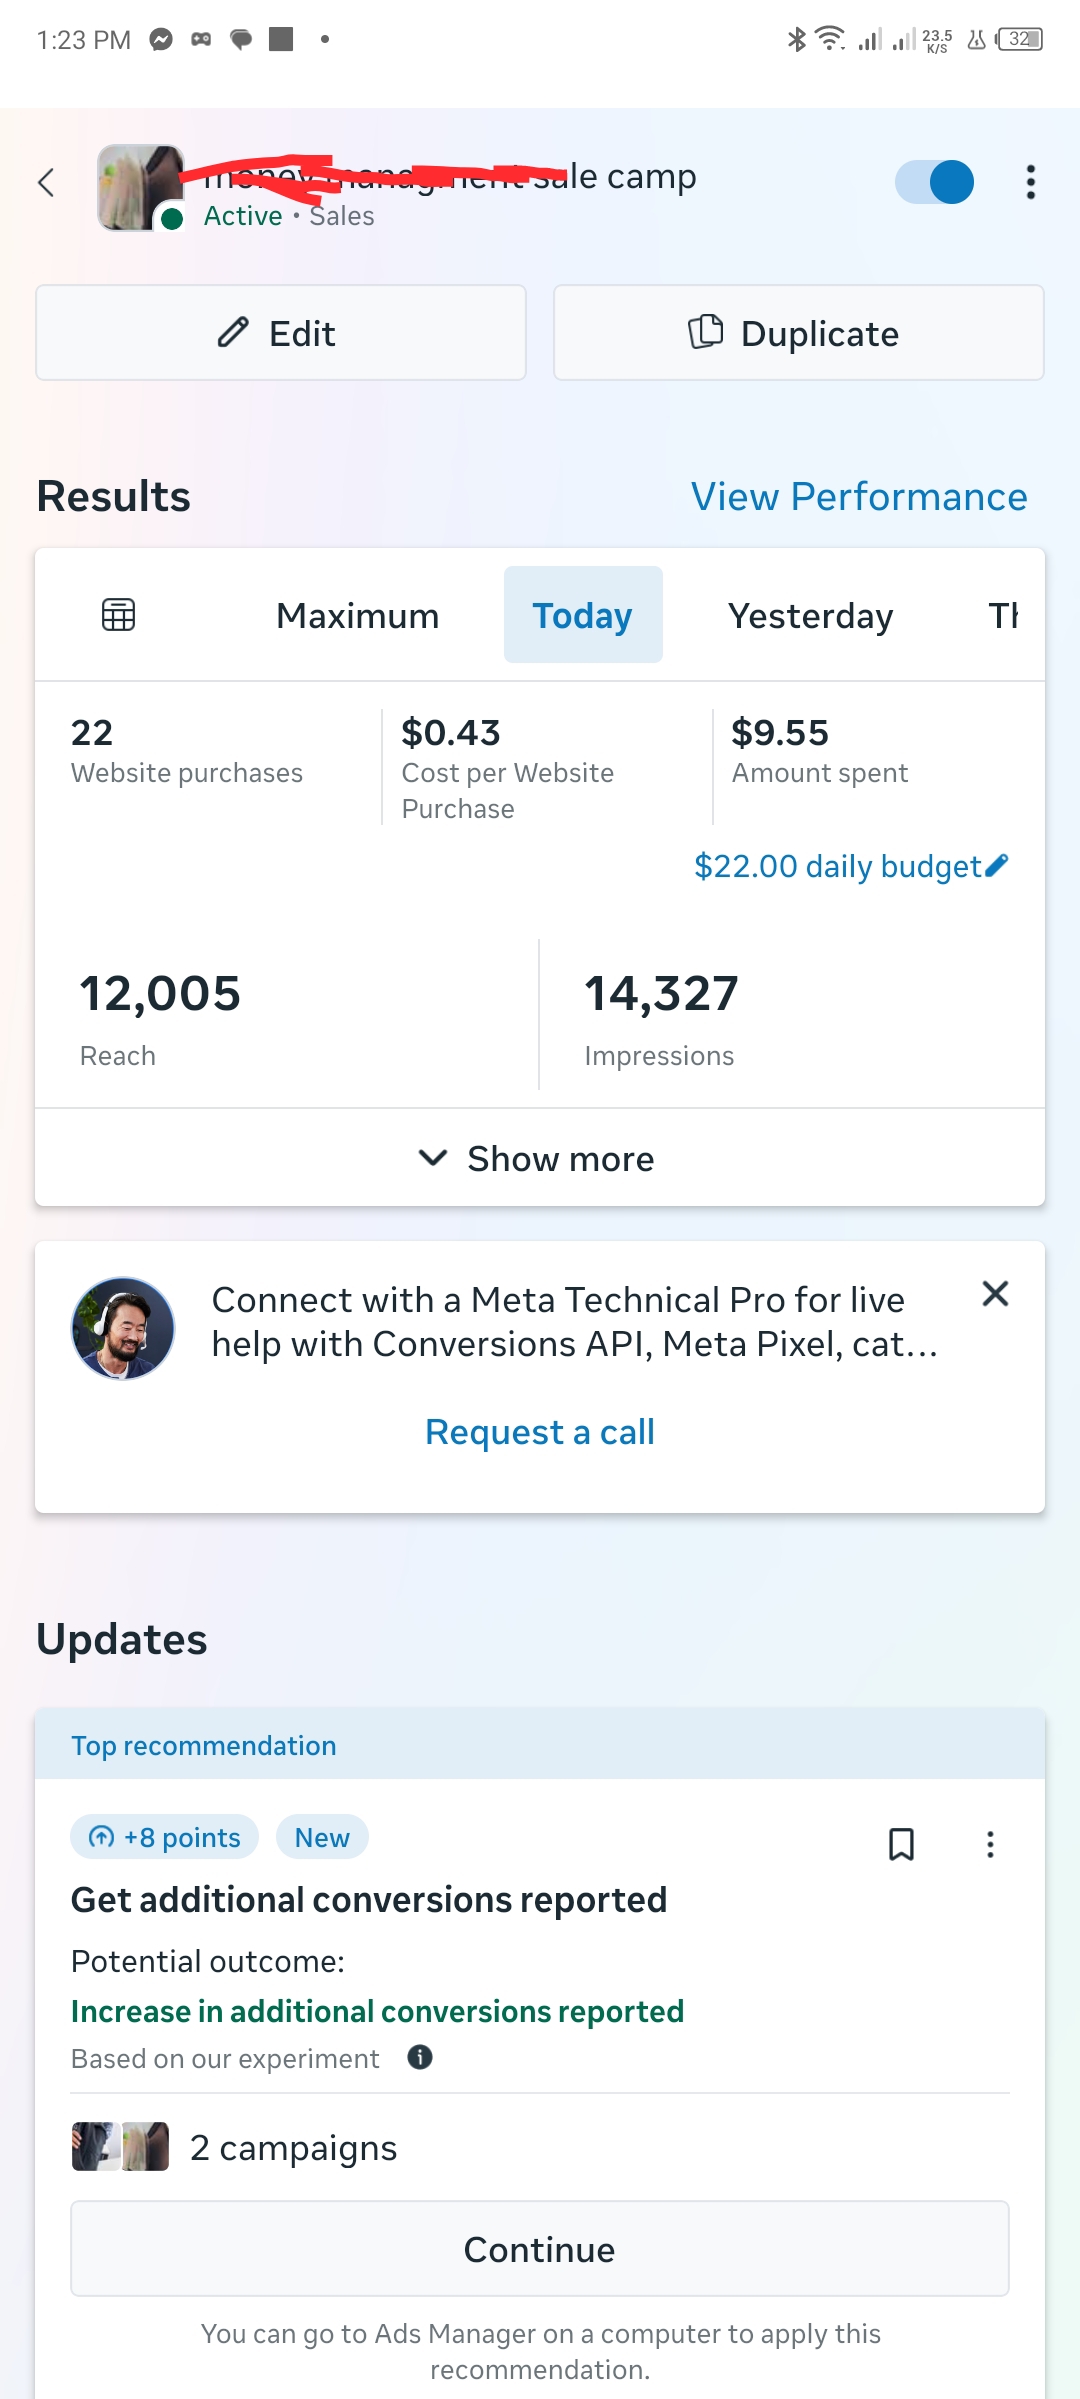Toggle the campaign active switch off
1080x2399 pixels.
(x=934, y=182)
